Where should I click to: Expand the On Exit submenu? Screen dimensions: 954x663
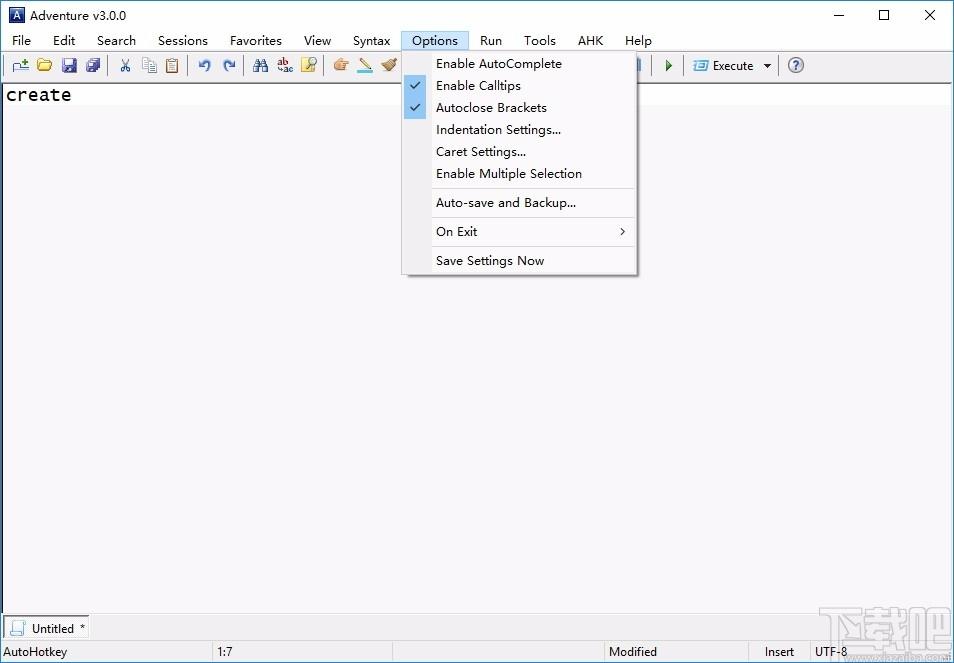[519, 232]
